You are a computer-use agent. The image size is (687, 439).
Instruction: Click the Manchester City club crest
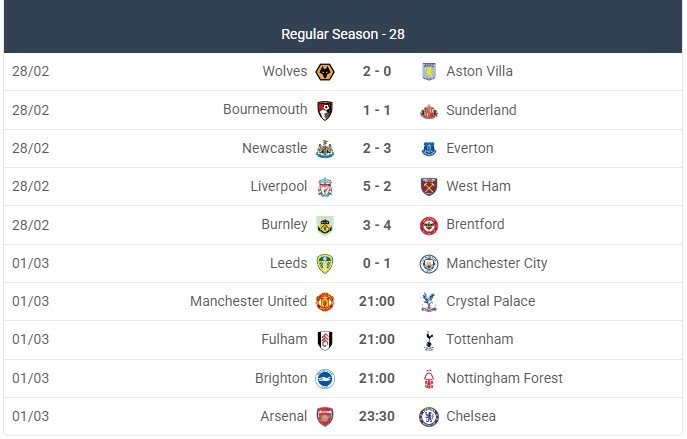point(429,264)
